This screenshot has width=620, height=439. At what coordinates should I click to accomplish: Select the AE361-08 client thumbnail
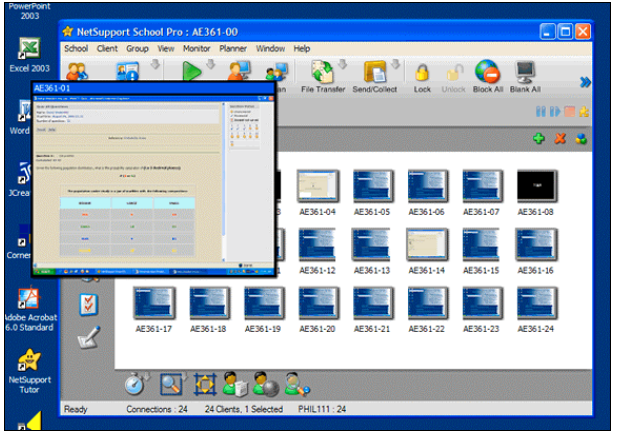tap(535, 186)
